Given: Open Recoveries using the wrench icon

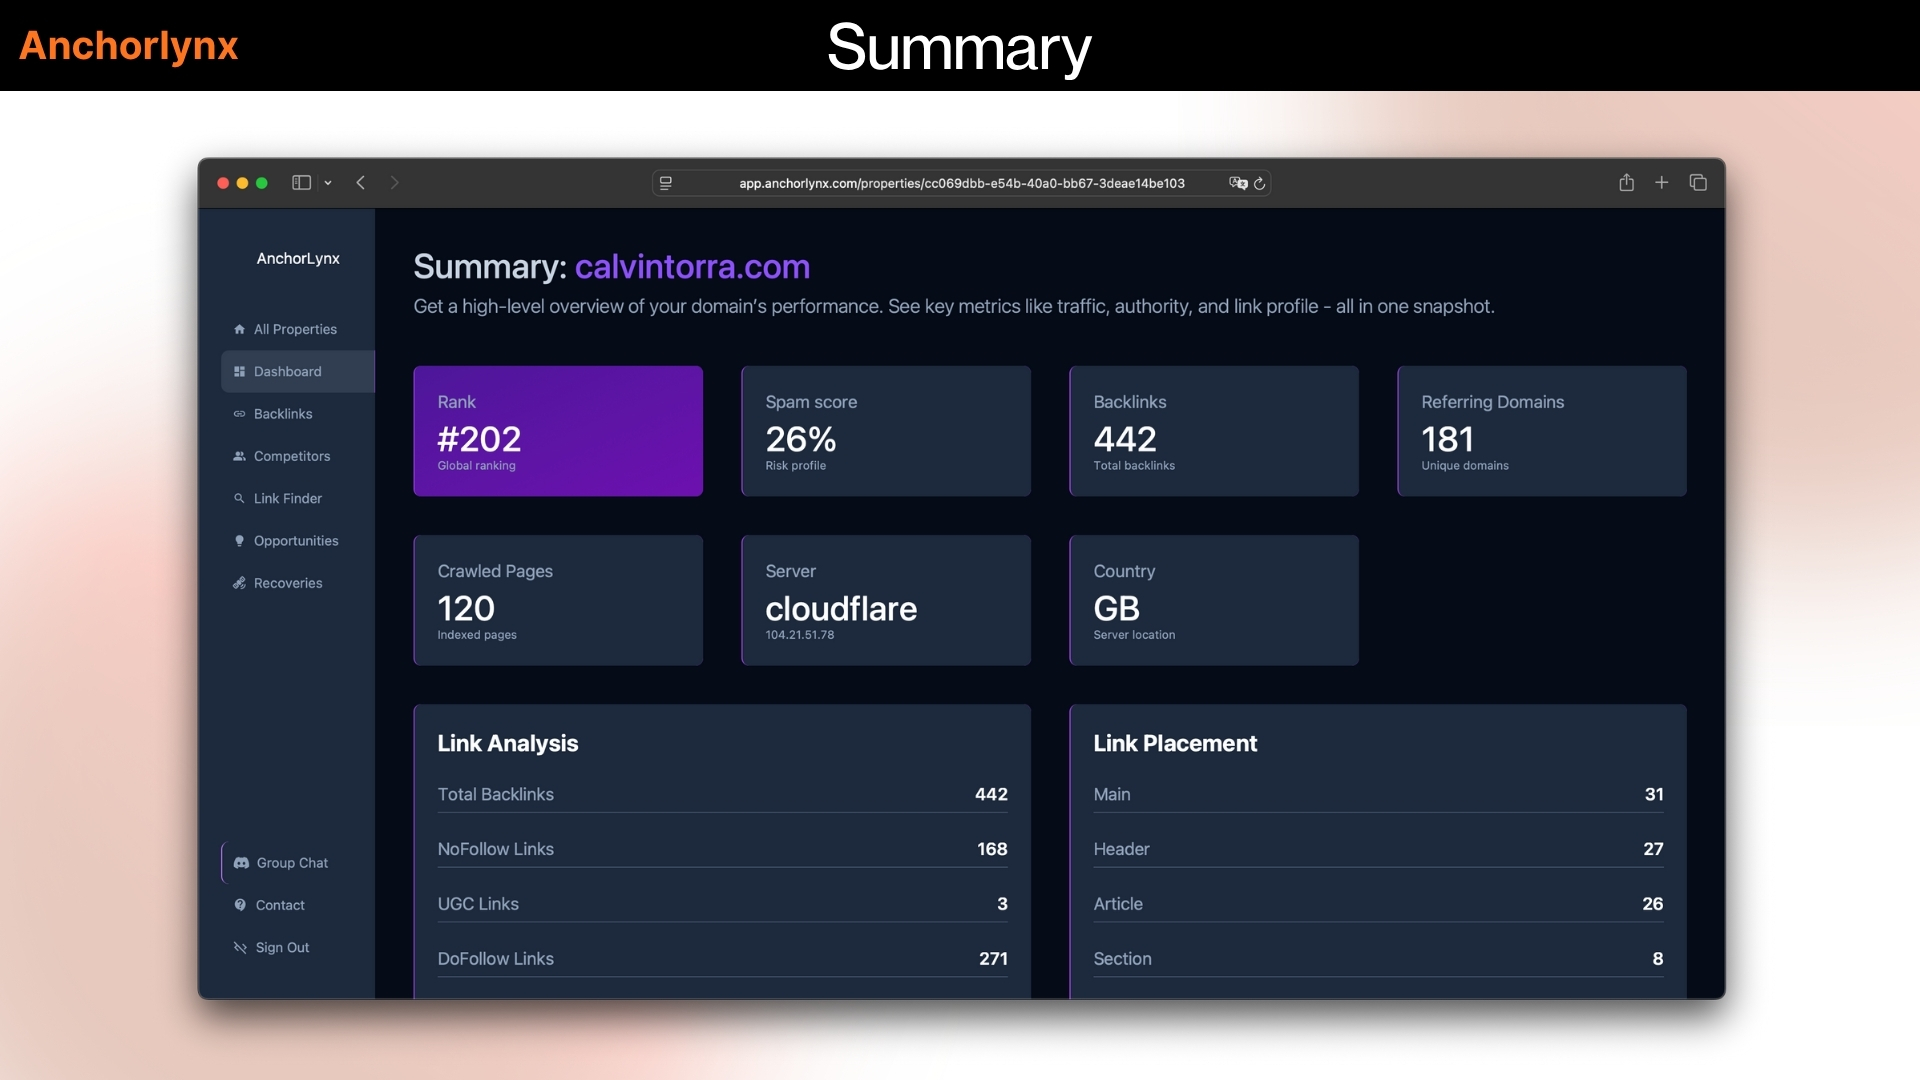Looking at the screenshot, I should tap(239, 583).
